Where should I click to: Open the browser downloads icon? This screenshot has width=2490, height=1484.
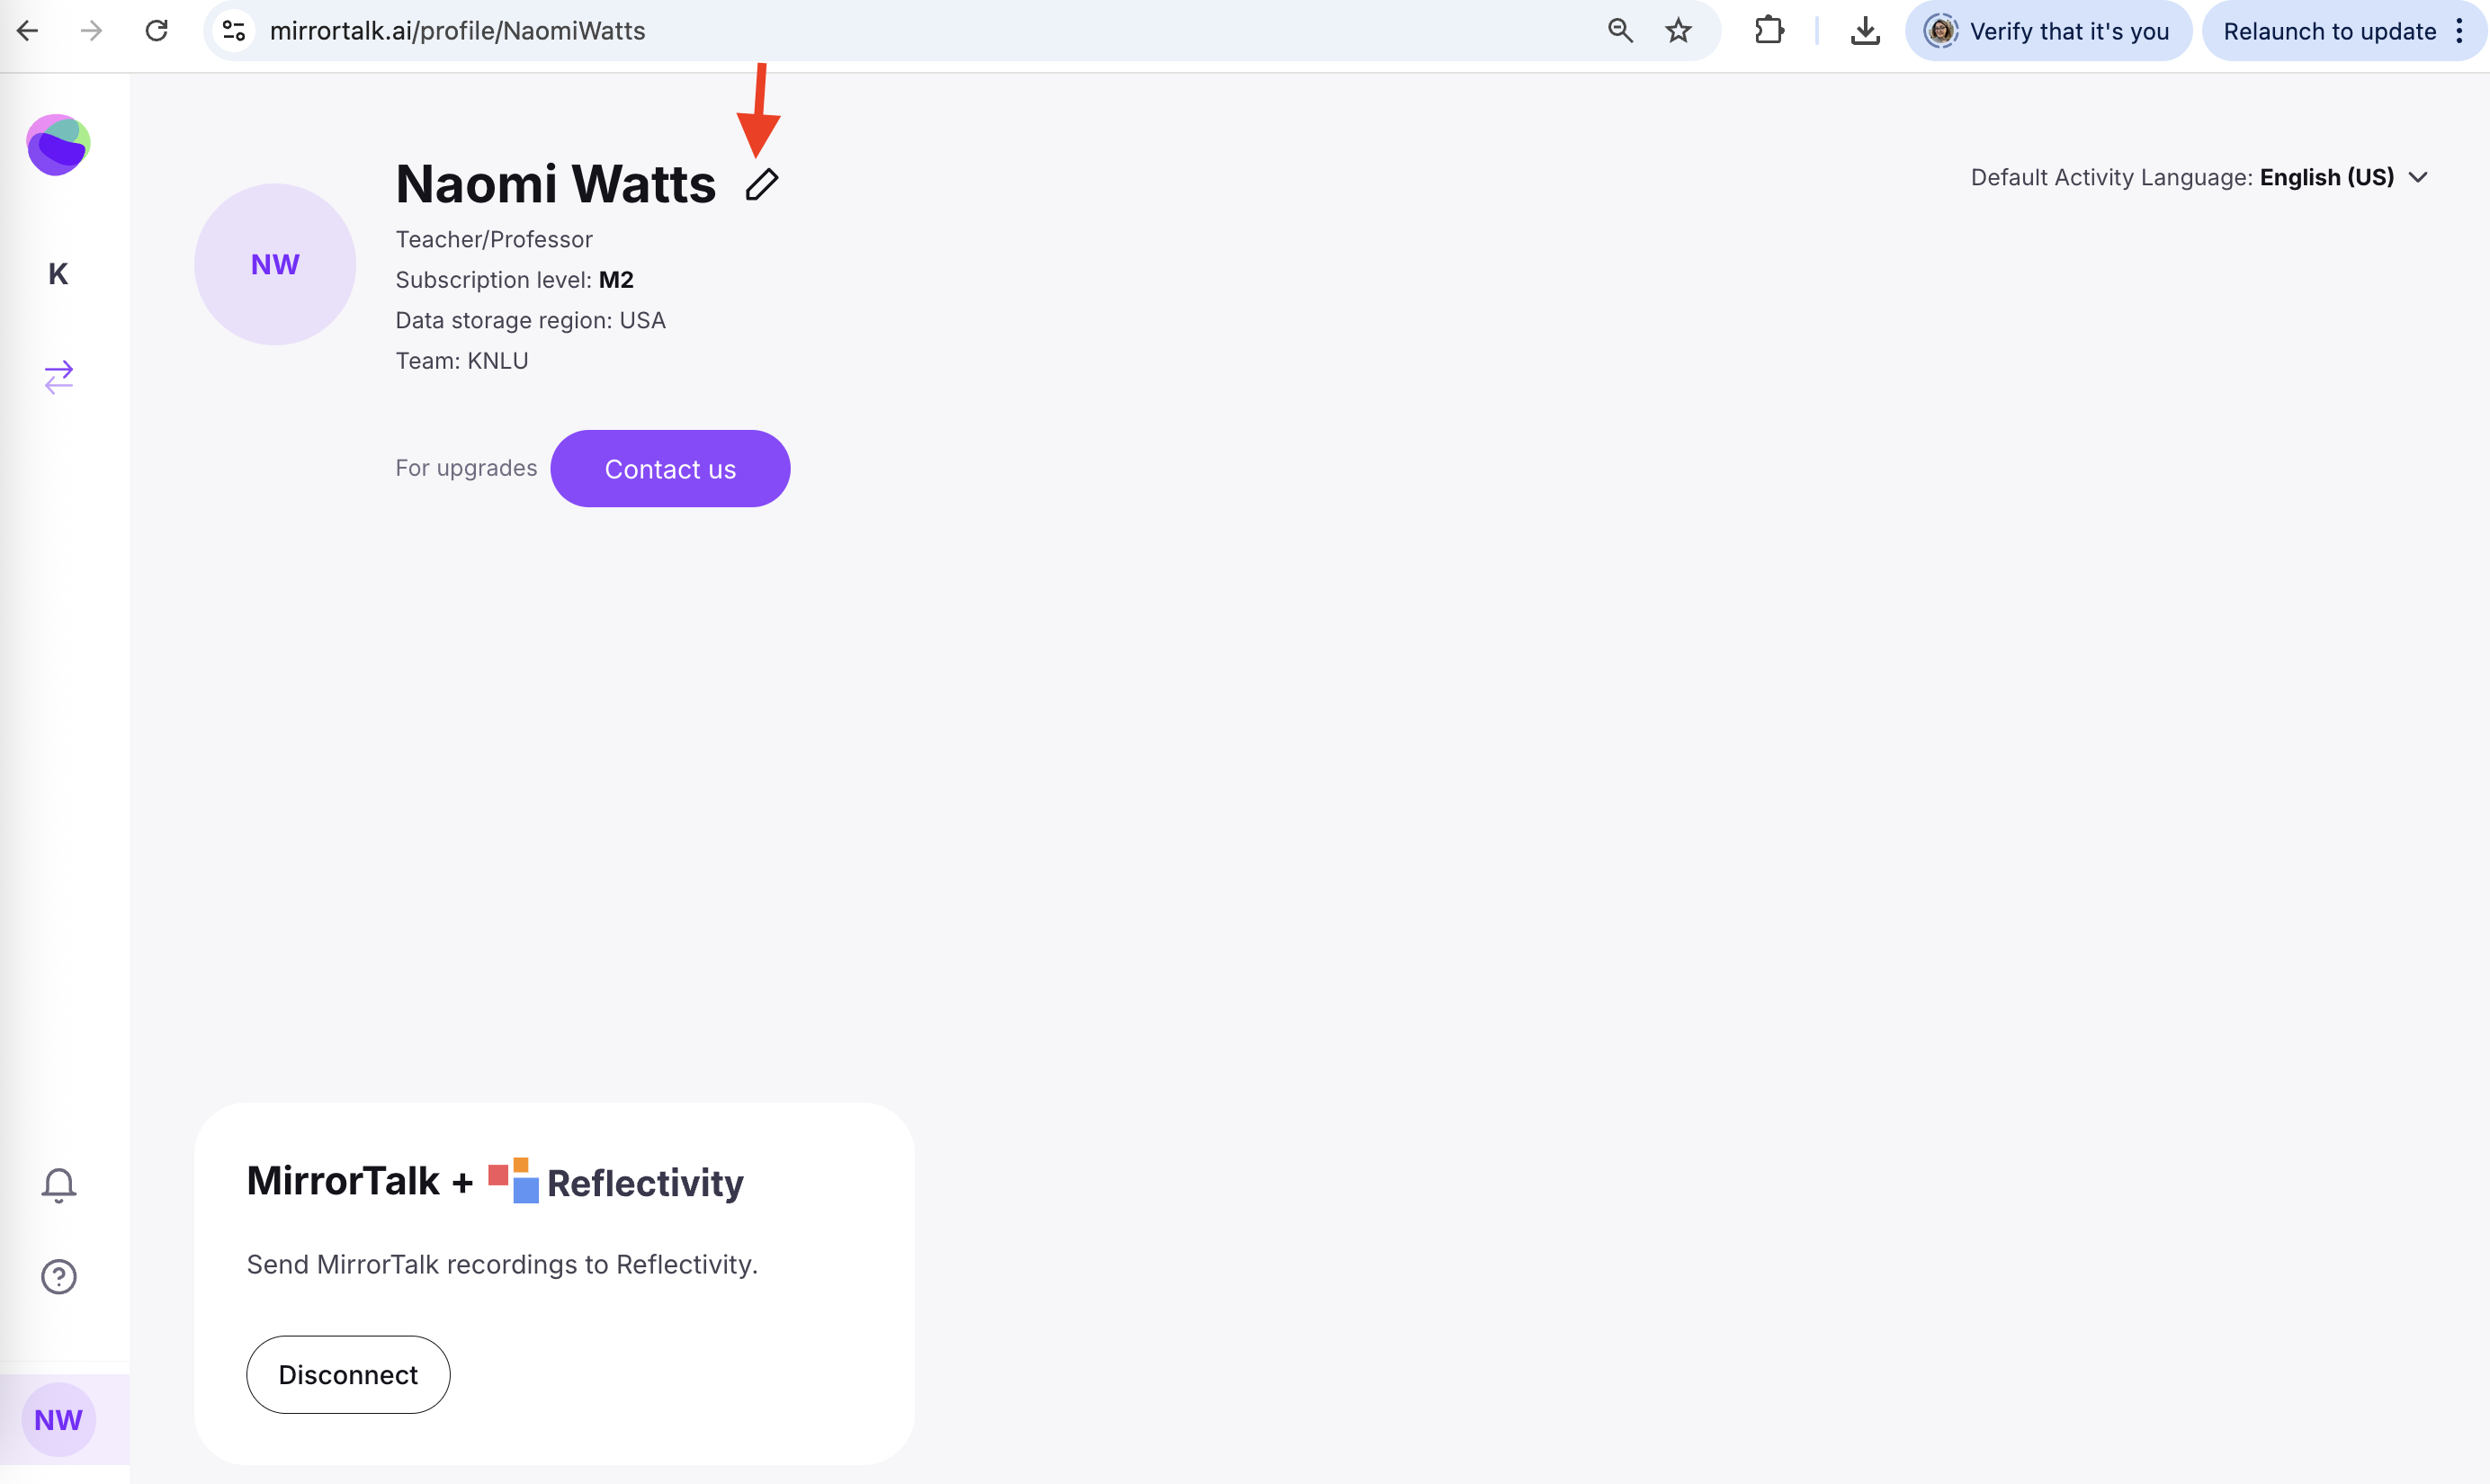click(1864, 31)
